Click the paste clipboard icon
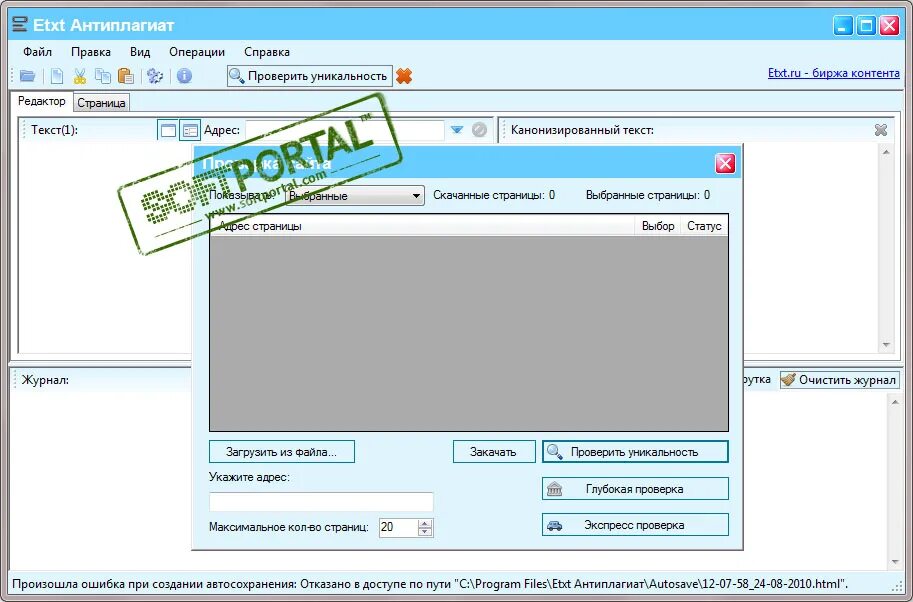Image resolution: width=913 pixels, height=602 pixels. click(126, 76)
